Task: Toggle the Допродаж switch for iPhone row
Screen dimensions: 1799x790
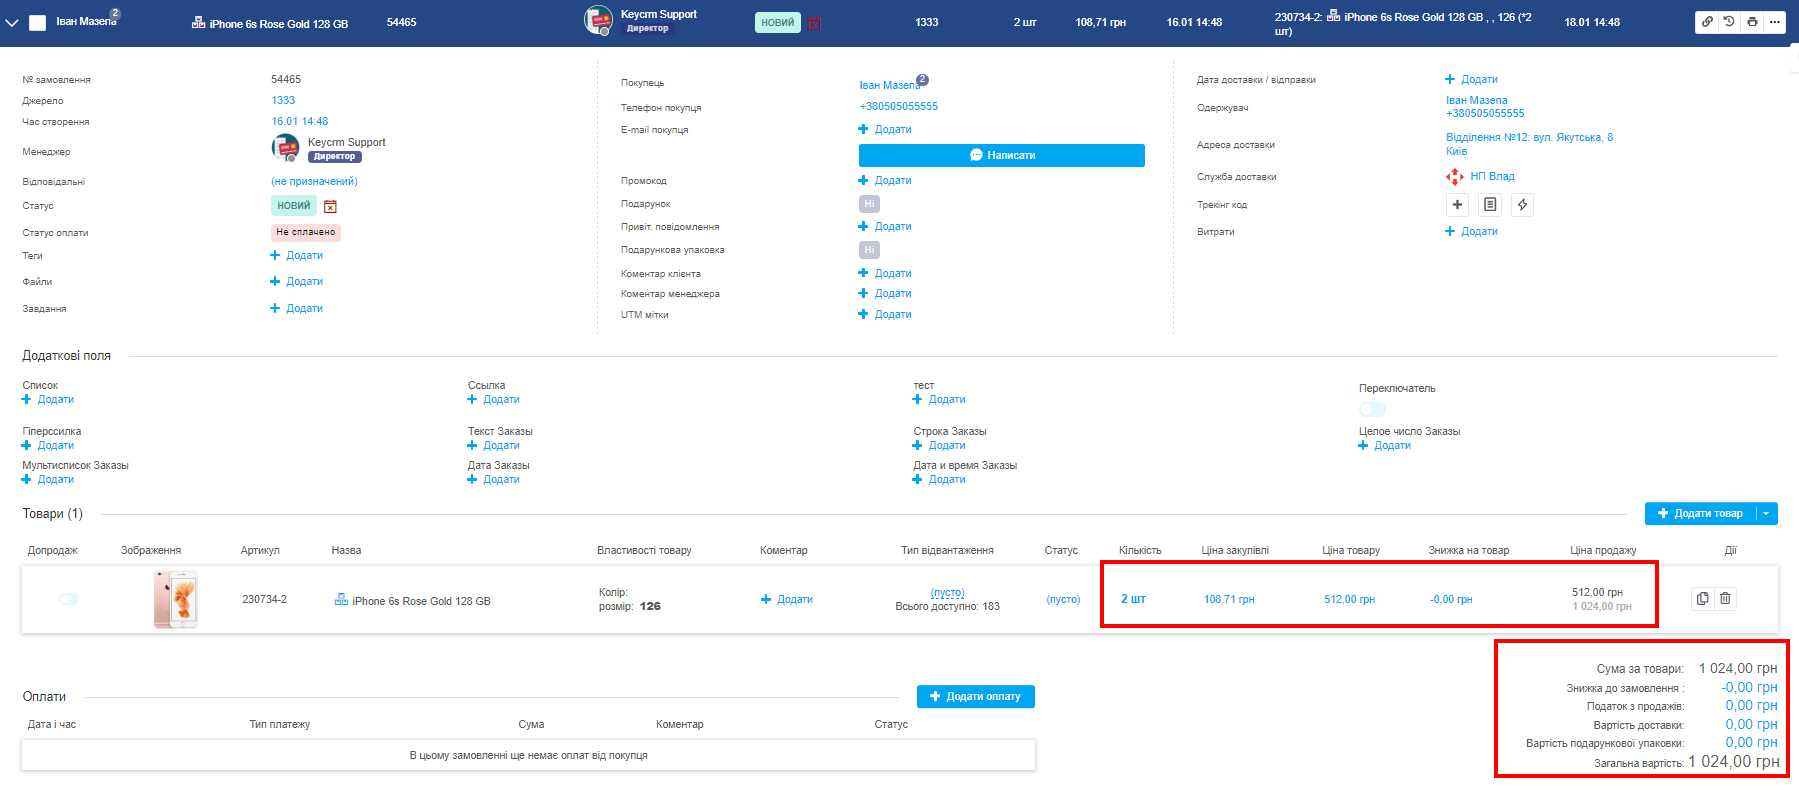Action: pyautogui.click(x=69, y=599)
